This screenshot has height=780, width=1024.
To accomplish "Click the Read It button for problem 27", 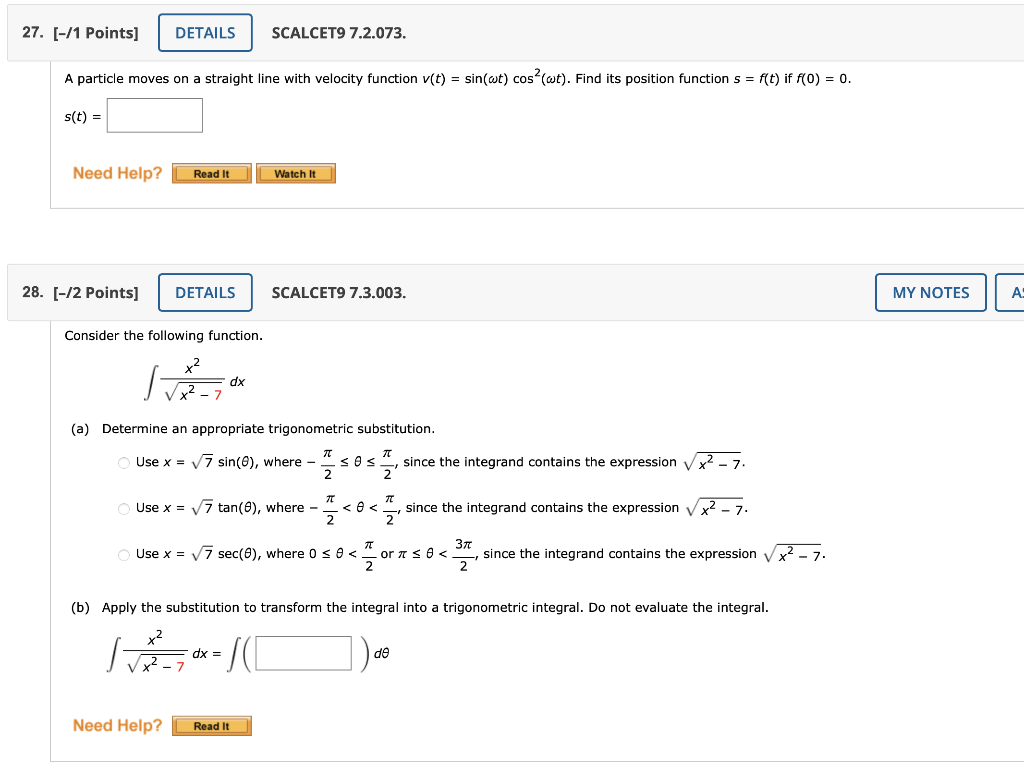I will 211,173.
